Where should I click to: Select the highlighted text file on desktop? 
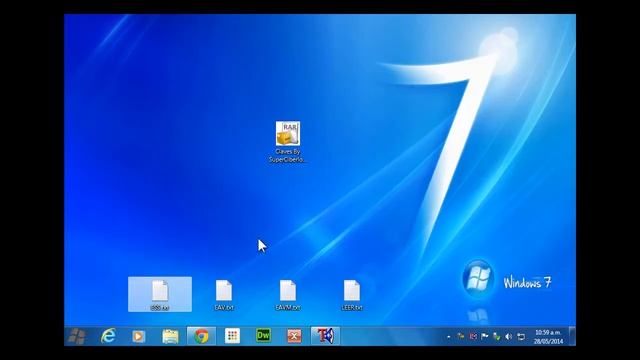pos(160,294)
